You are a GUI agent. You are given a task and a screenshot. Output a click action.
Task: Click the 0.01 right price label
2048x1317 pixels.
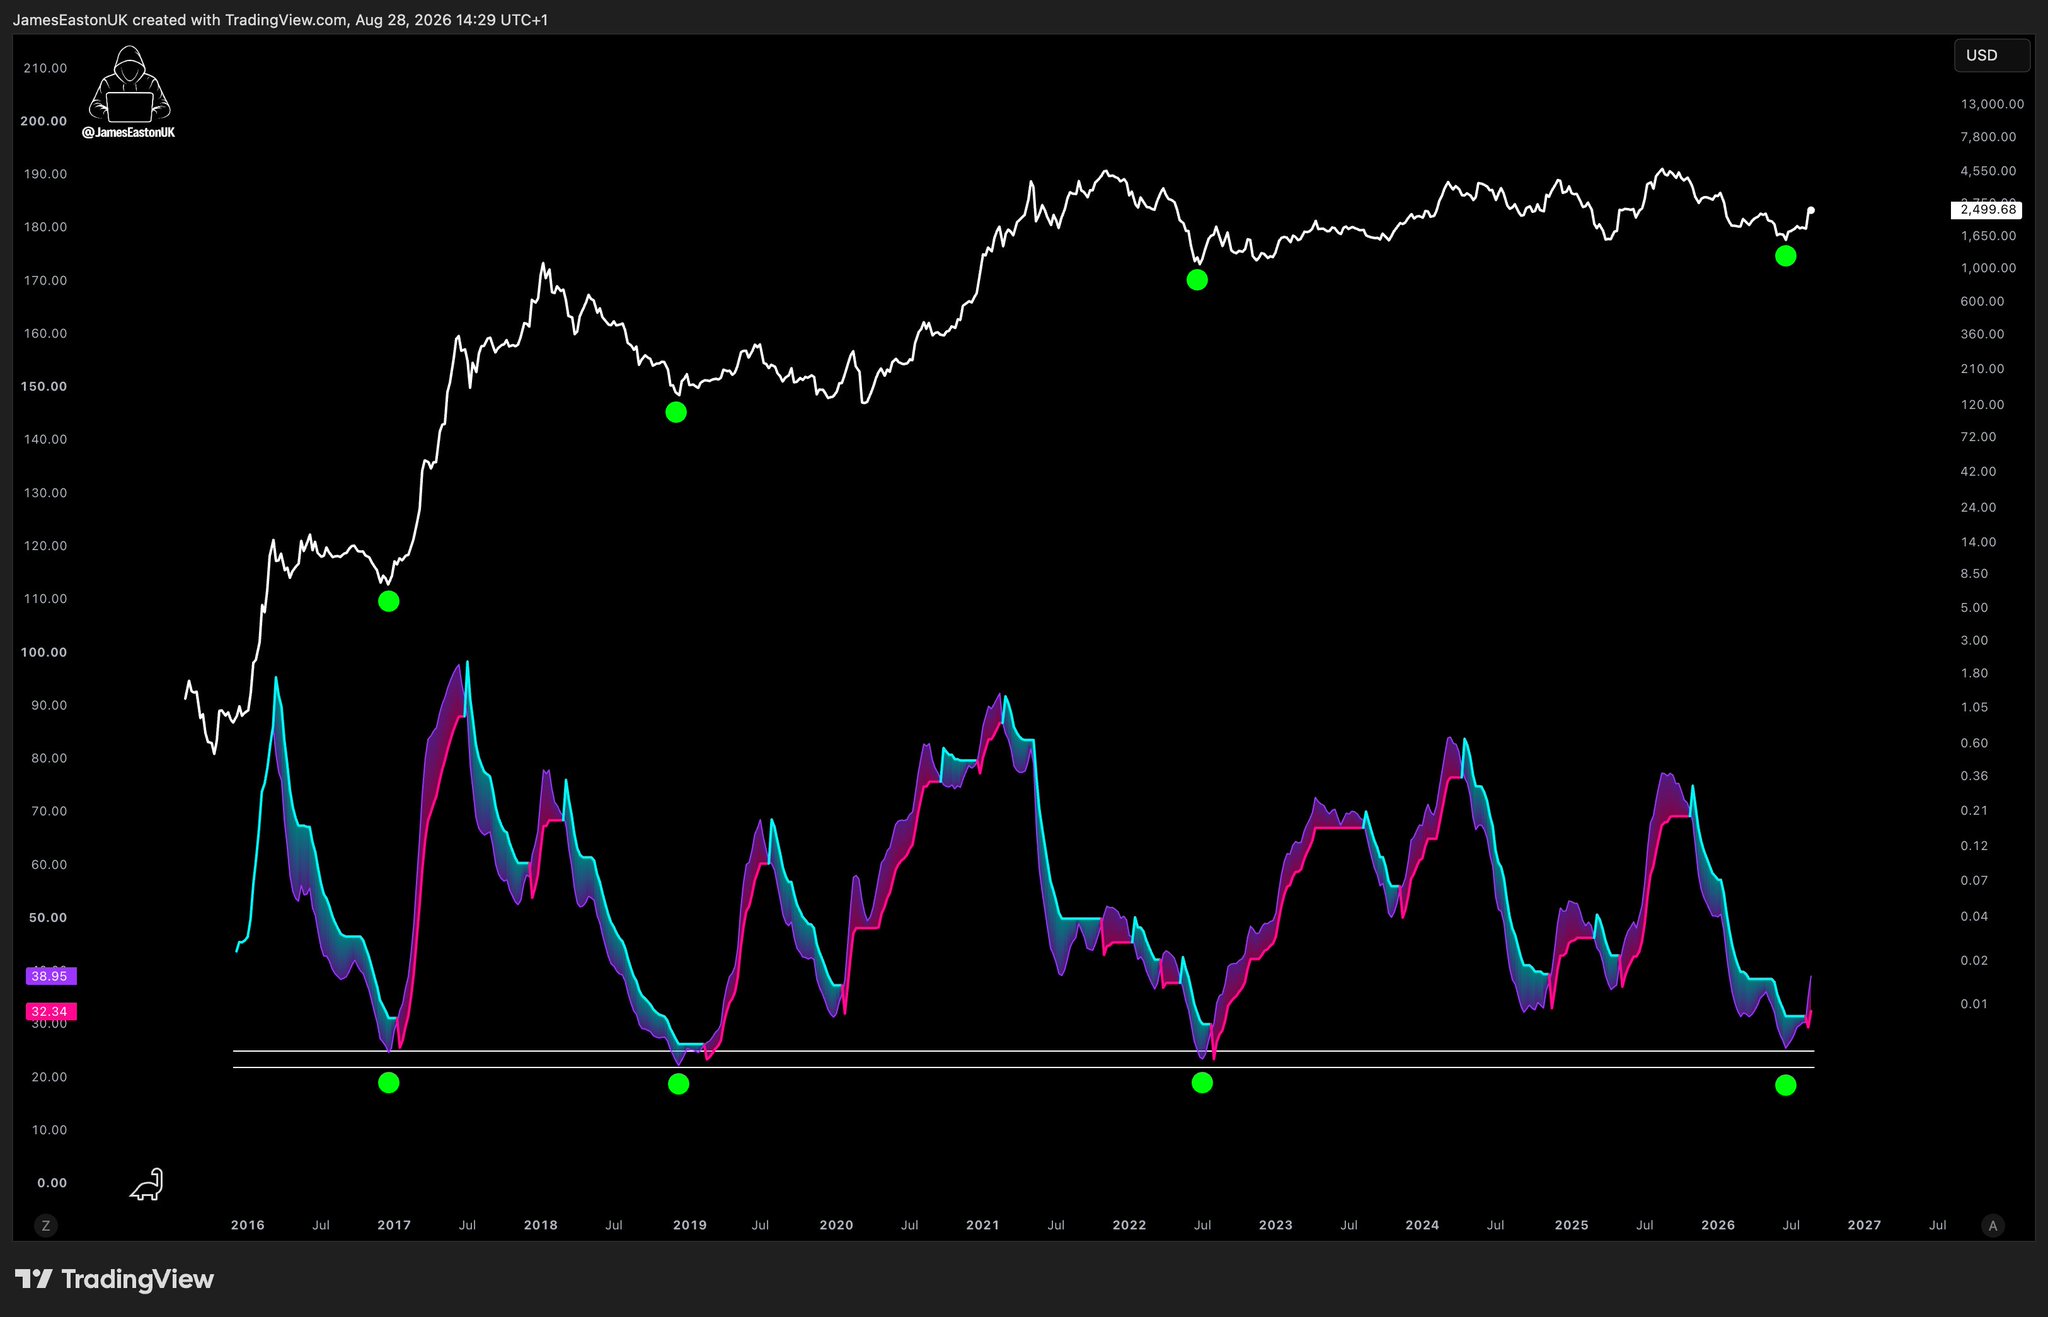coord(1974,1004)
